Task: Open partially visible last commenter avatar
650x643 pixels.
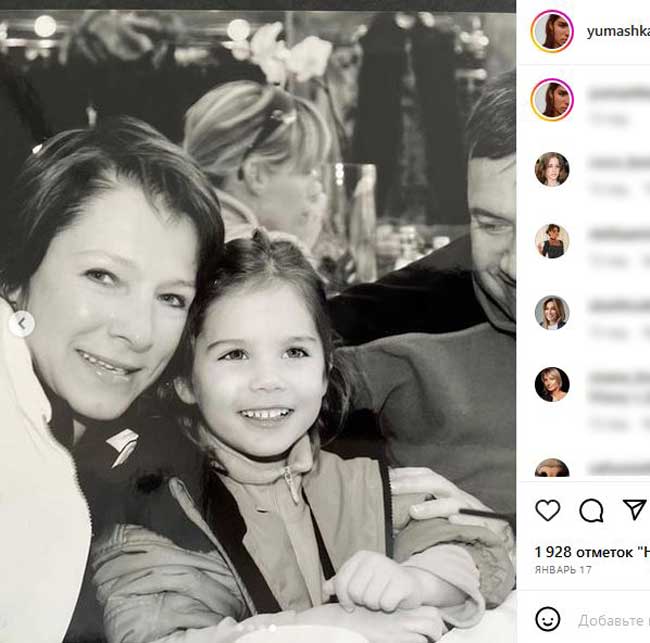Action: click(551, 468)
